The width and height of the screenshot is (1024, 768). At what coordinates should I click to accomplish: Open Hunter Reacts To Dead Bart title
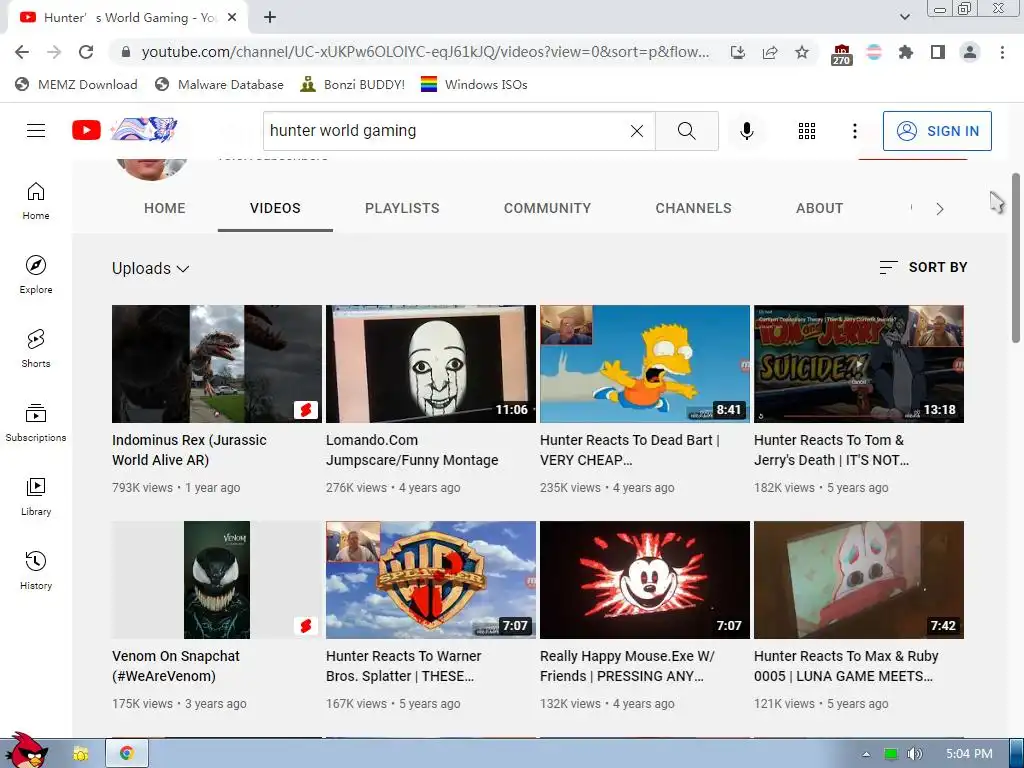[630, 450]
